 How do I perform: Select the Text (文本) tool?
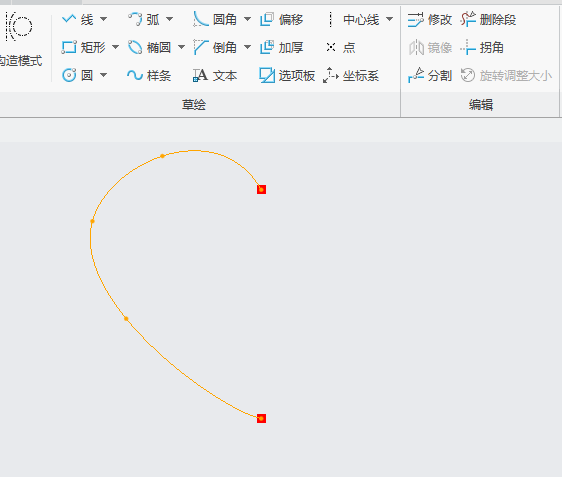[215, 75]
